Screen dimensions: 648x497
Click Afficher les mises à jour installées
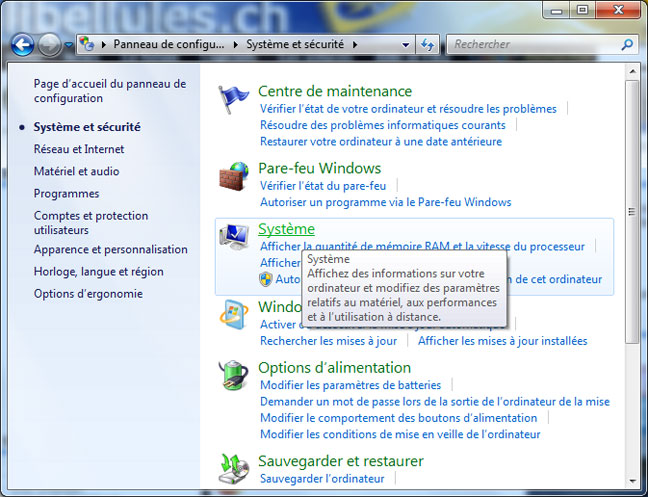point(503,341)
